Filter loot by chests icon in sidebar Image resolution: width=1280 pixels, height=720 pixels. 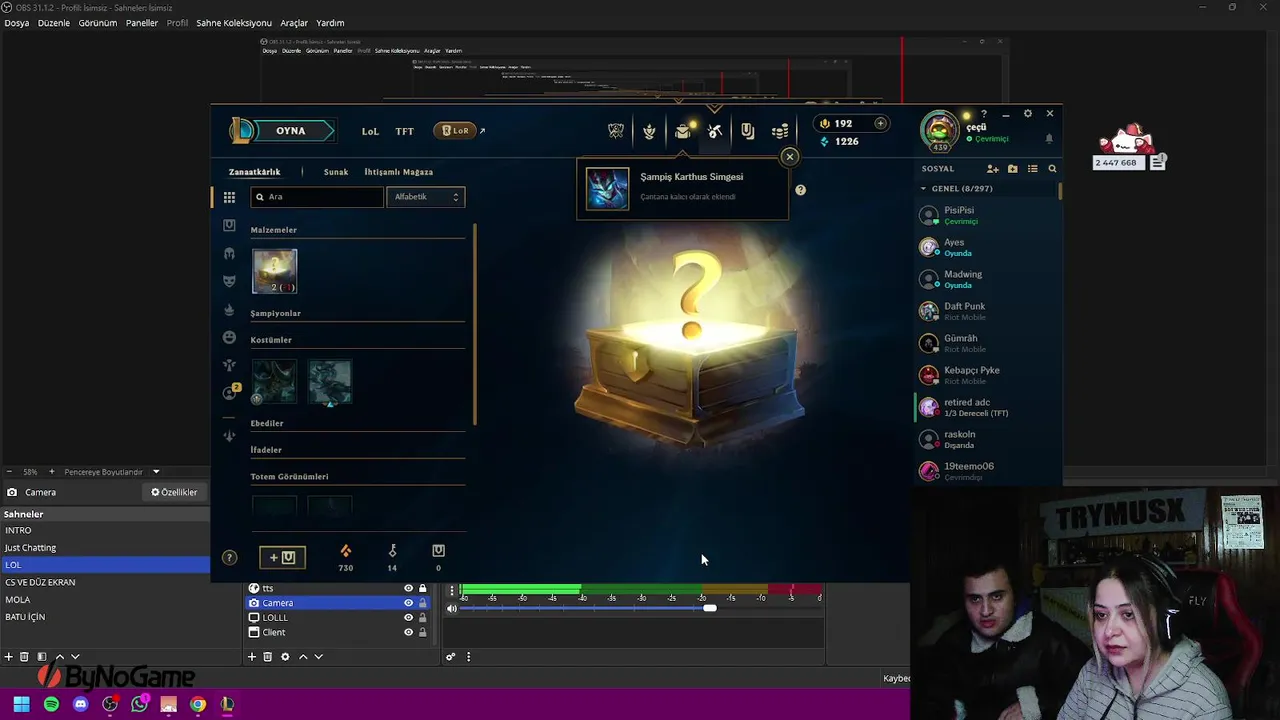[229, 225]
